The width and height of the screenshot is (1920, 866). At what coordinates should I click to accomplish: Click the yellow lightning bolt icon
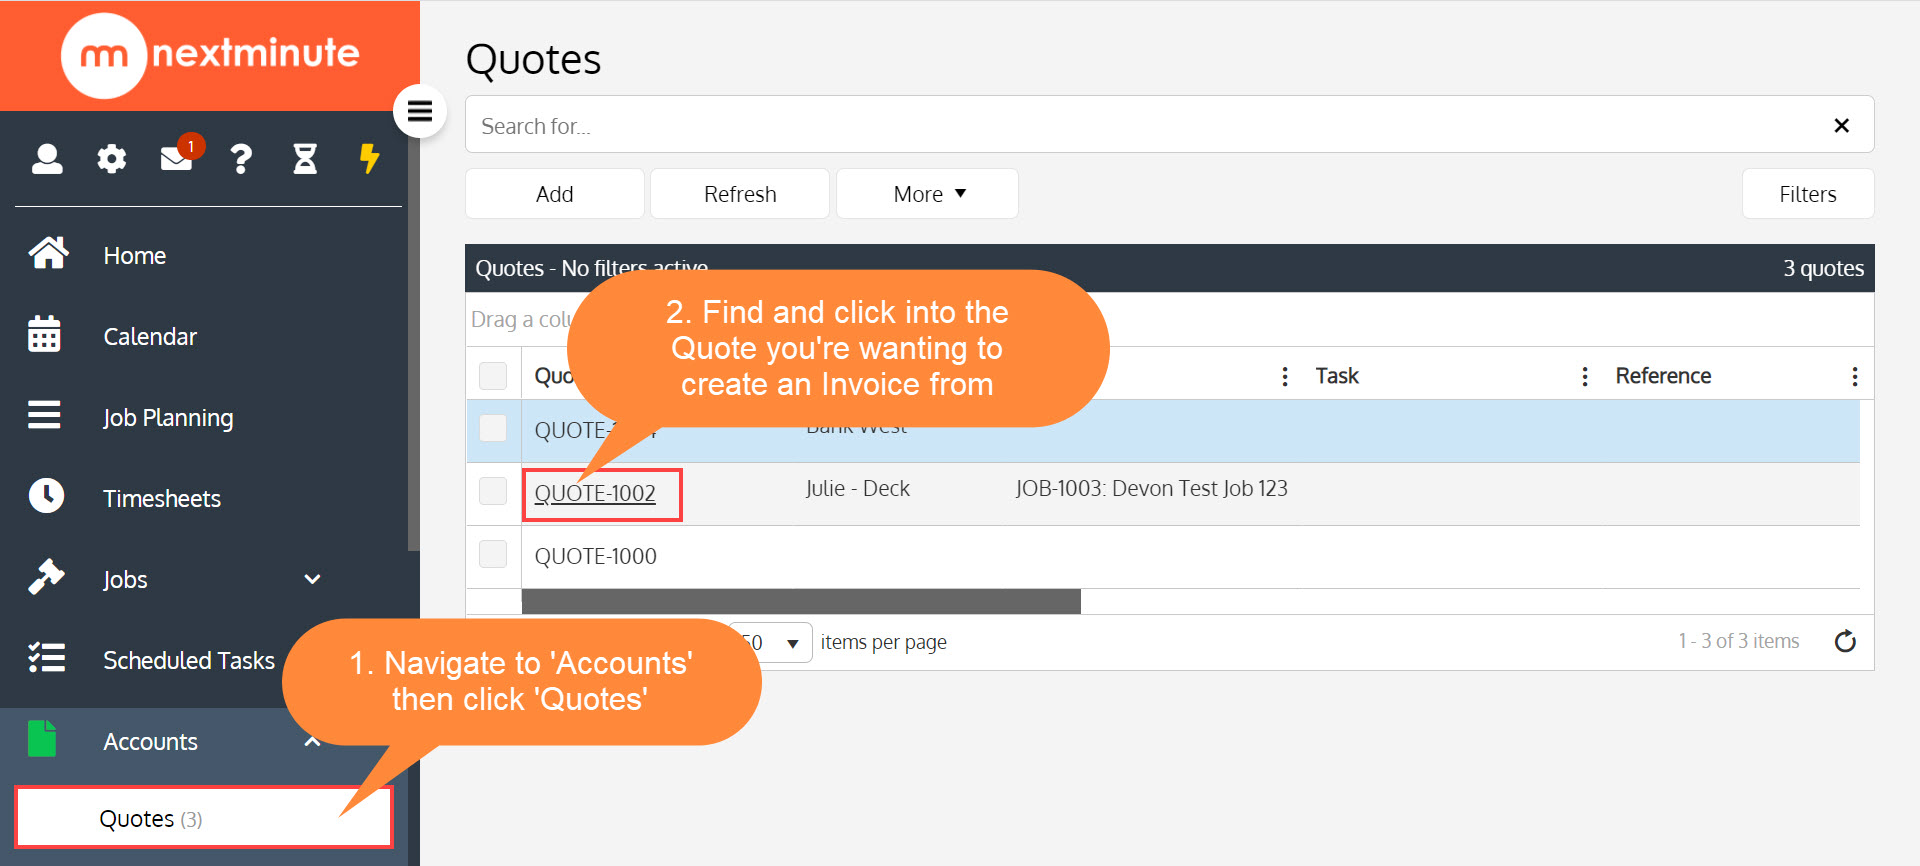click(370, 158)
